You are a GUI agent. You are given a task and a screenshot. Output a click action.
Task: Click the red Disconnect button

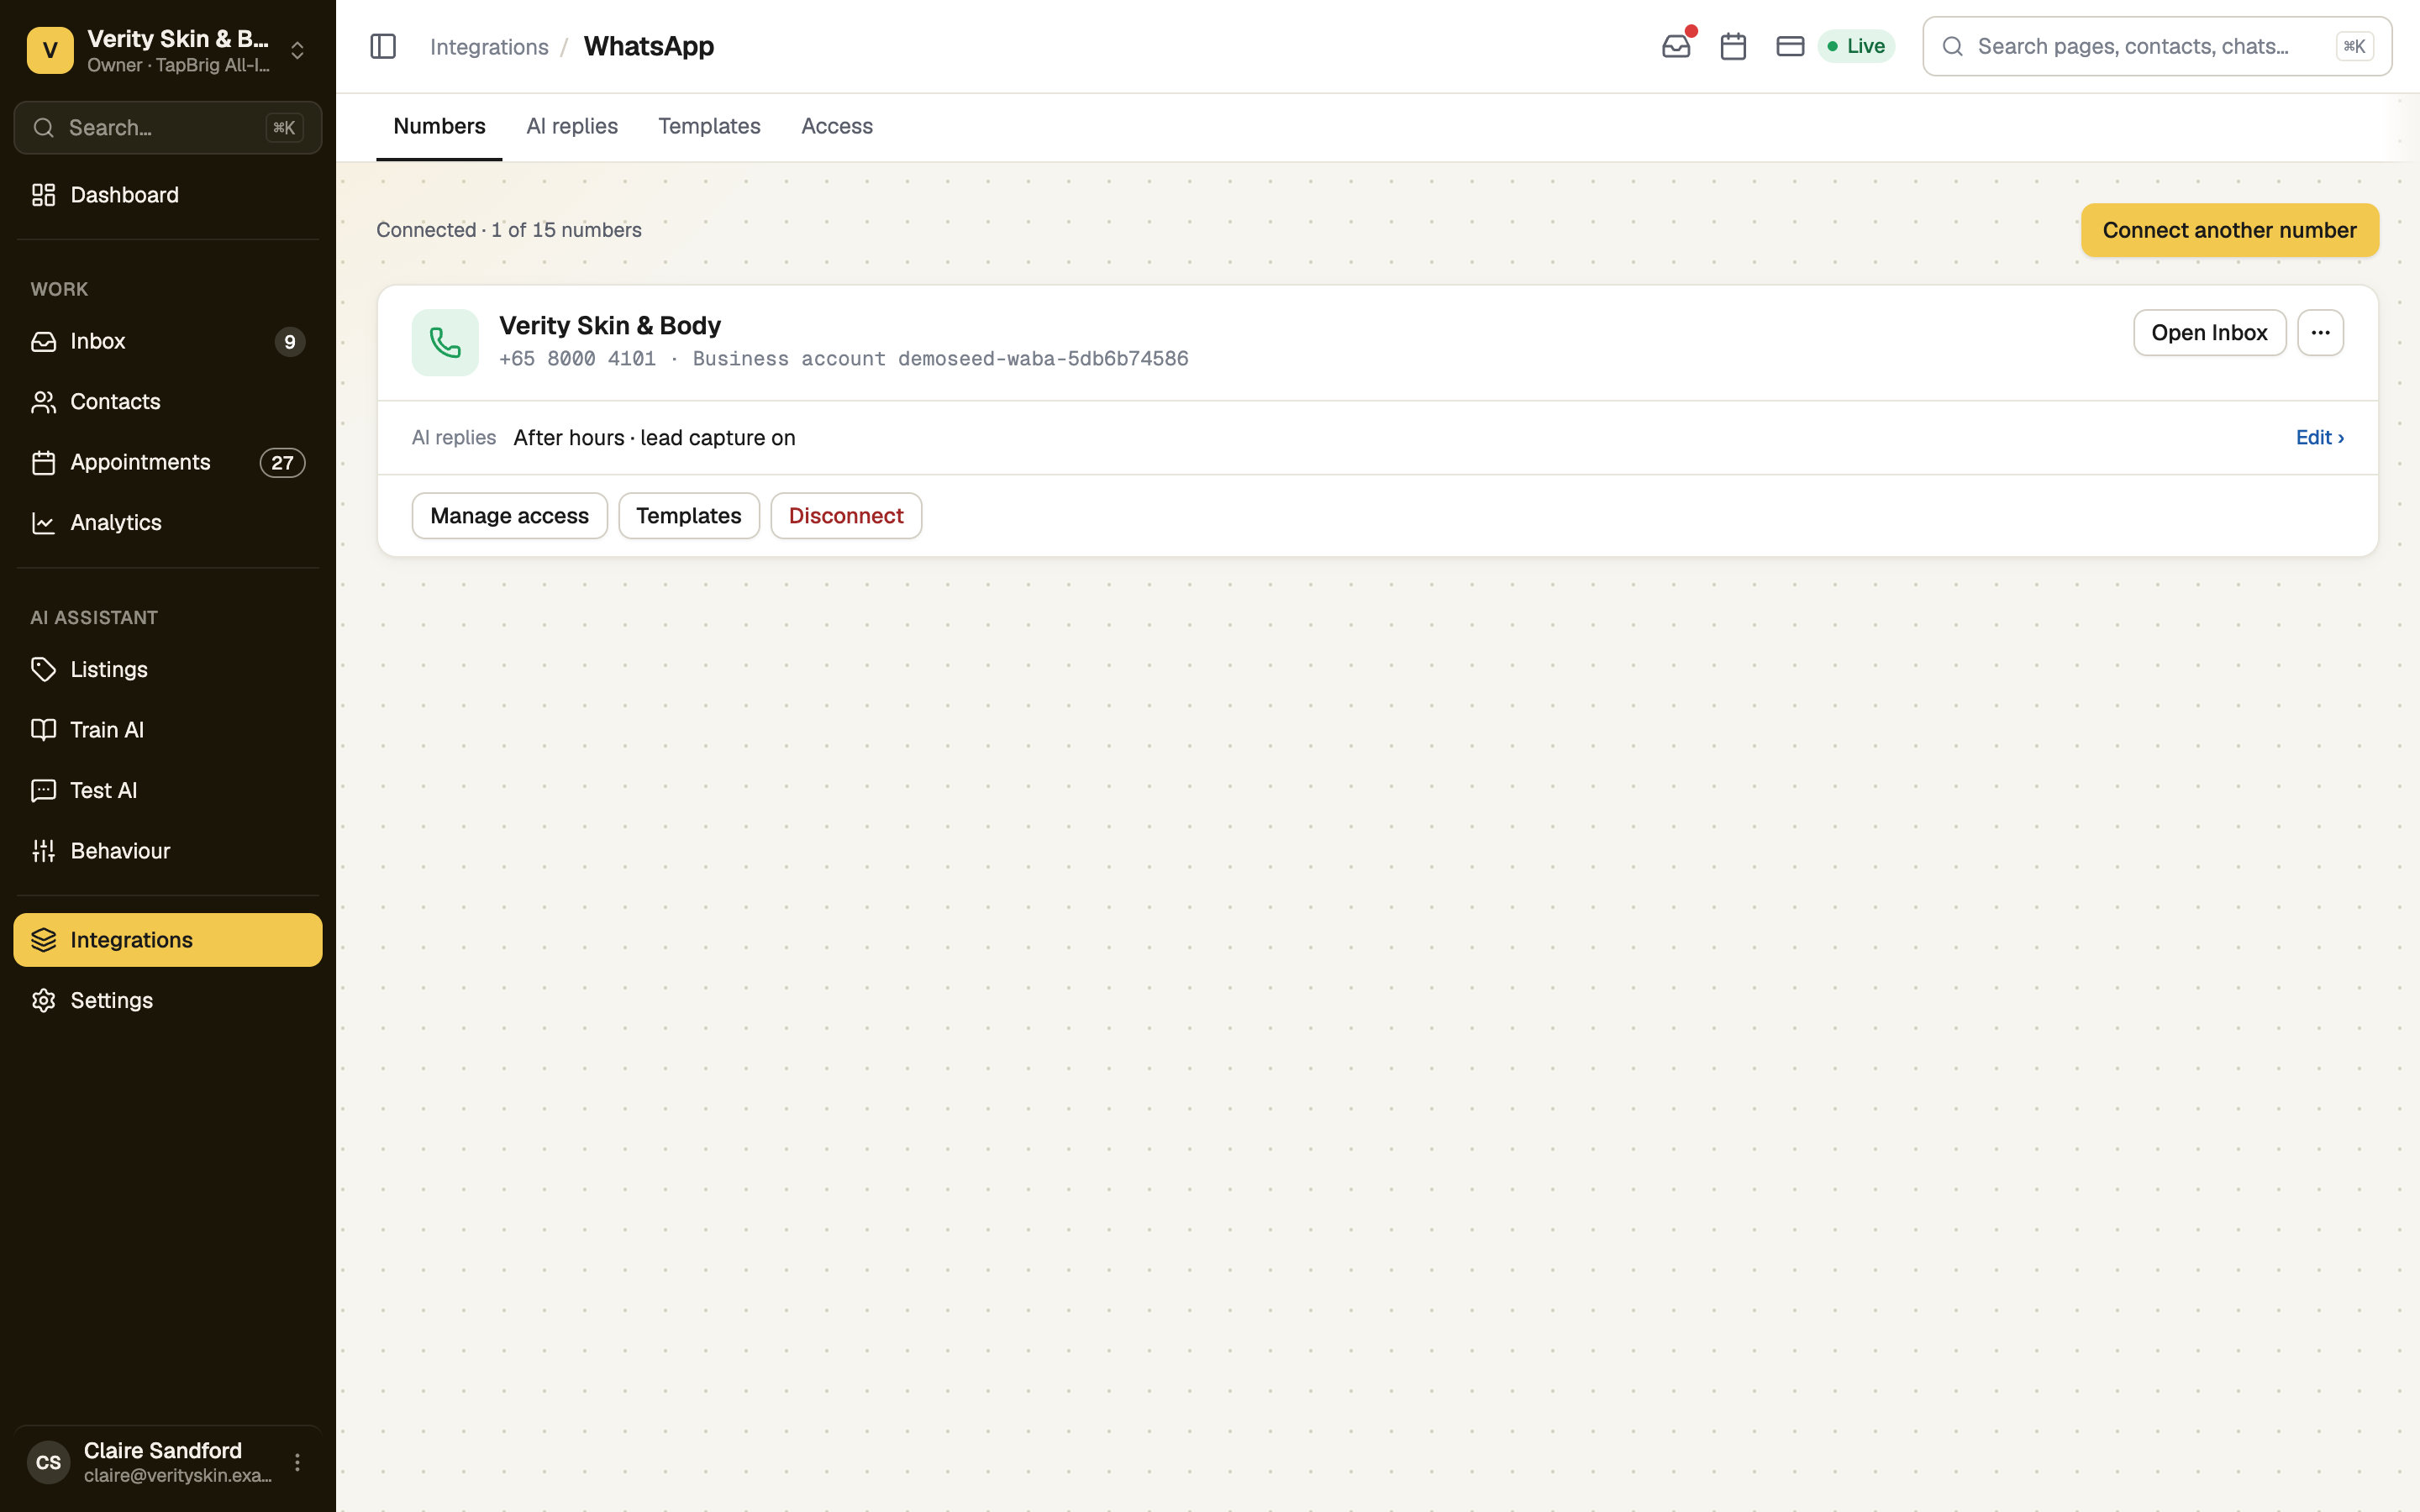[x=846, y=516]
